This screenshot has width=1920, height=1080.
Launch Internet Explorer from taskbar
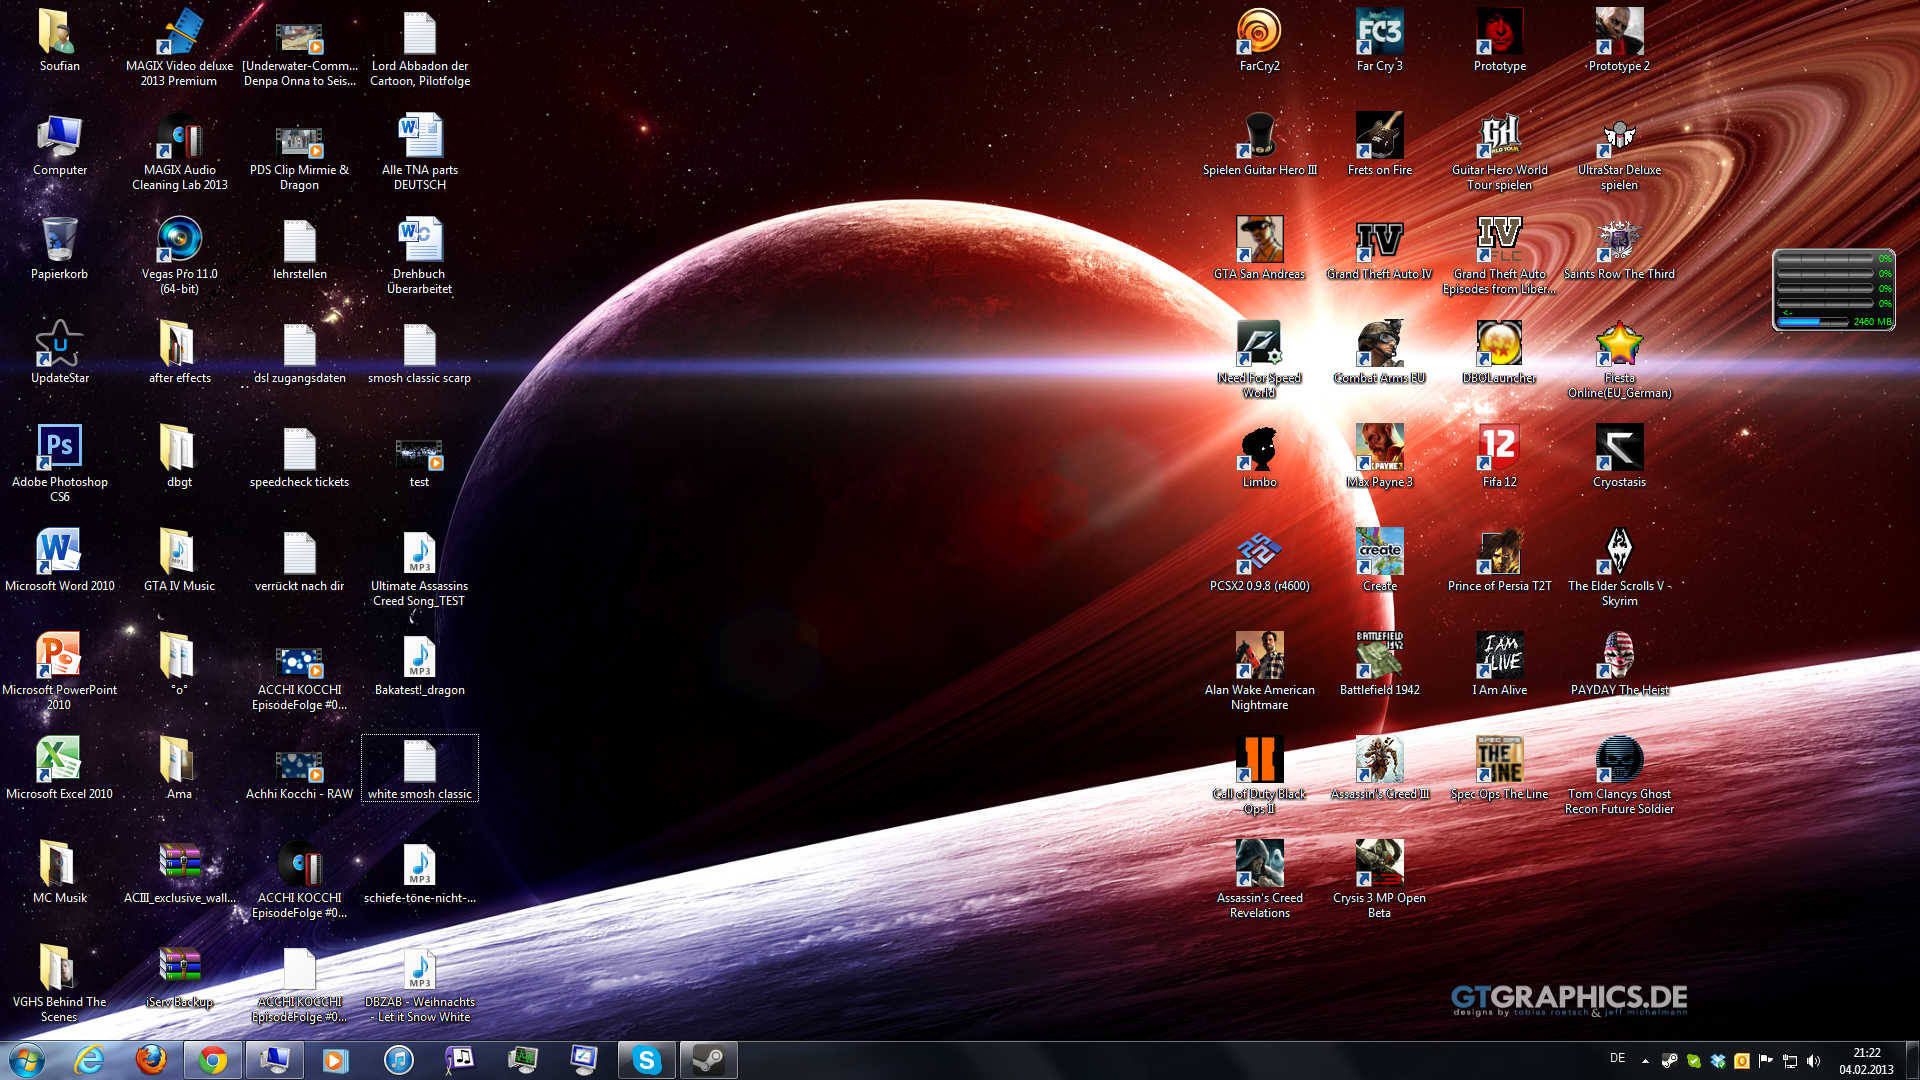[90, 1060]
